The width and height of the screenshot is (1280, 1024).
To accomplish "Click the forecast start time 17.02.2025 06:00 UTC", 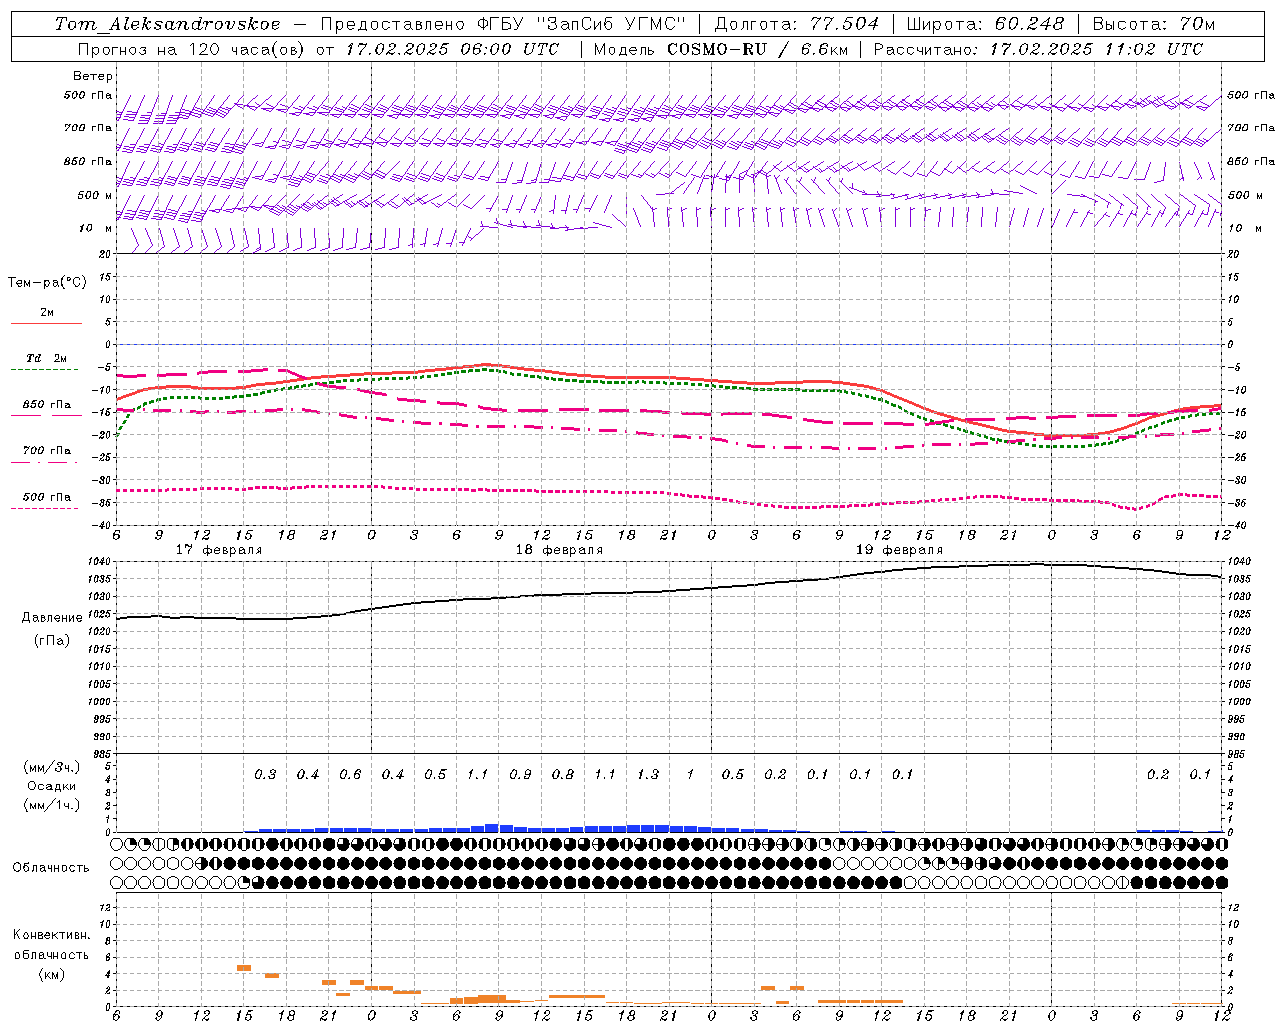I will coord(452,49).
